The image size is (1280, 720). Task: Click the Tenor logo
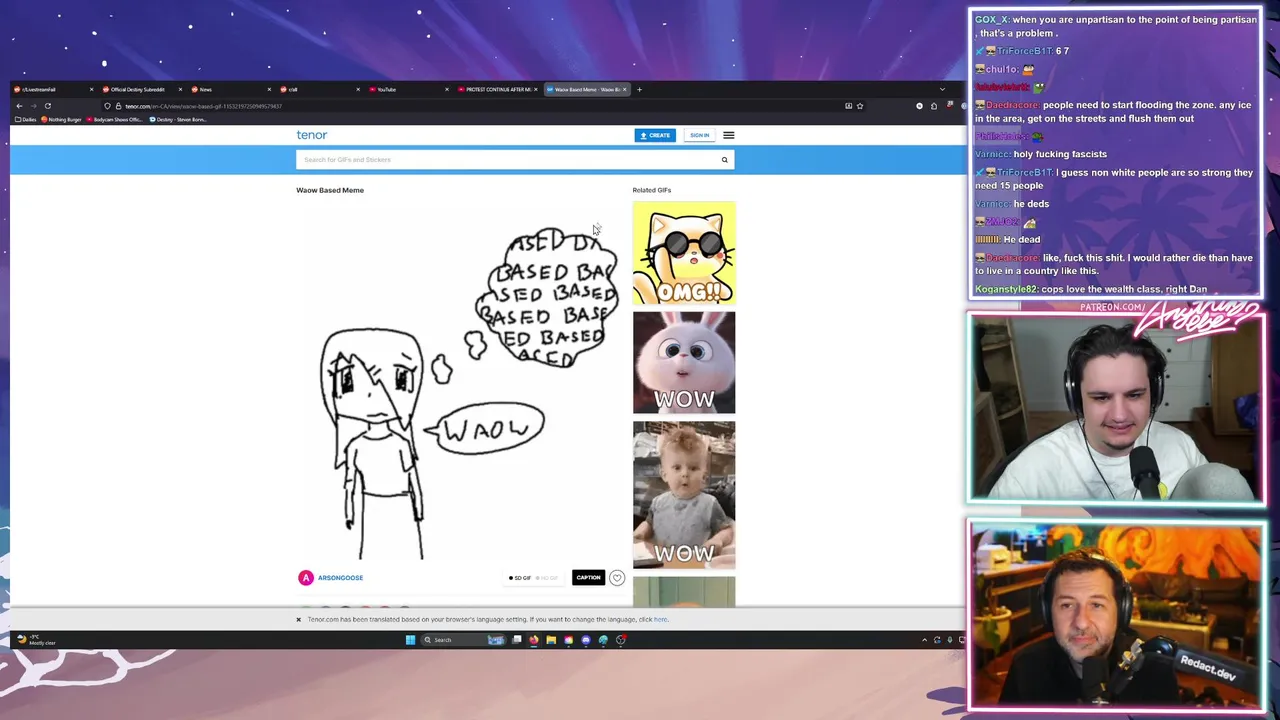(311, 135)
